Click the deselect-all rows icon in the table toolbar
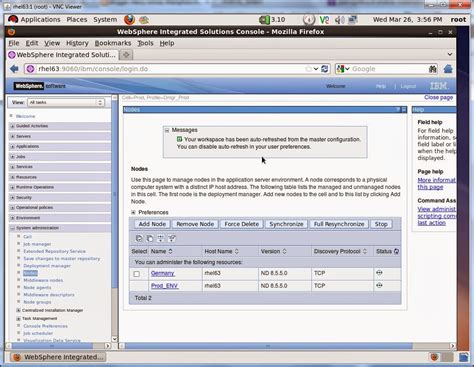 coord(150,238)
